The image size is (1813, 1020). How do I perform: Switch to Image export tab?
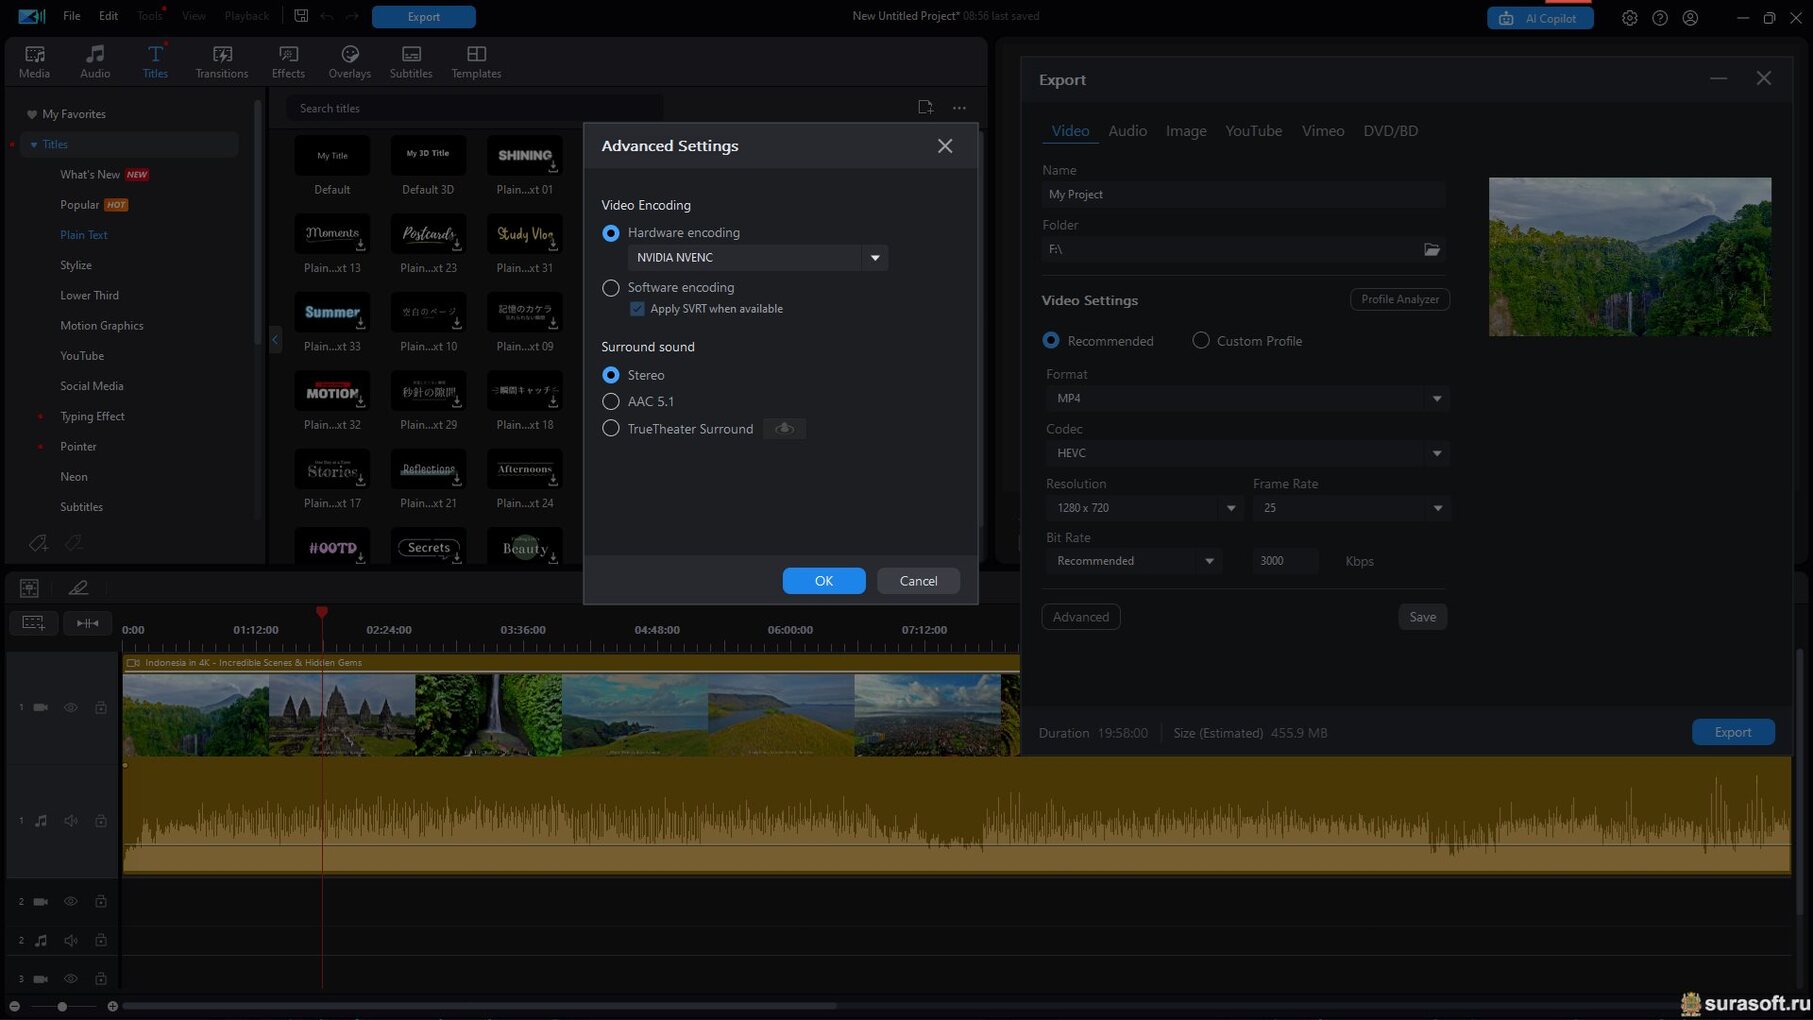click(1186, 131)
